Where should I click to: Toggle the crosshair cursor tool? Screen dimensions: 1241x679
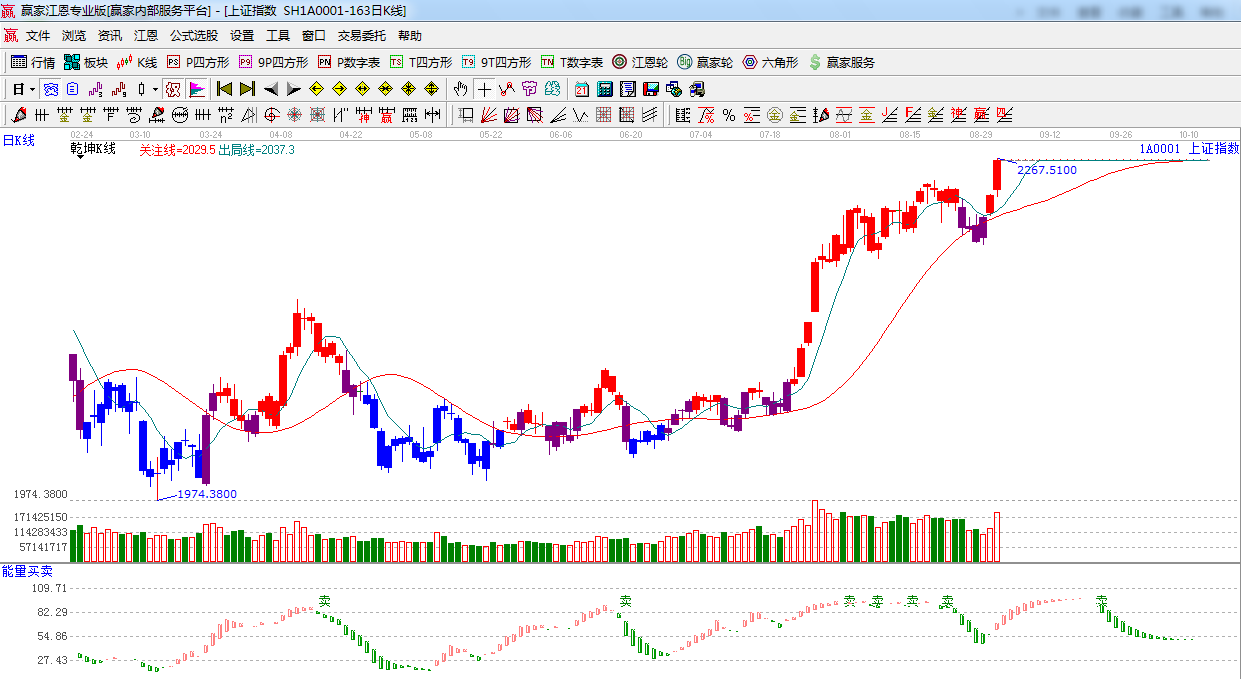click(484, 89)
